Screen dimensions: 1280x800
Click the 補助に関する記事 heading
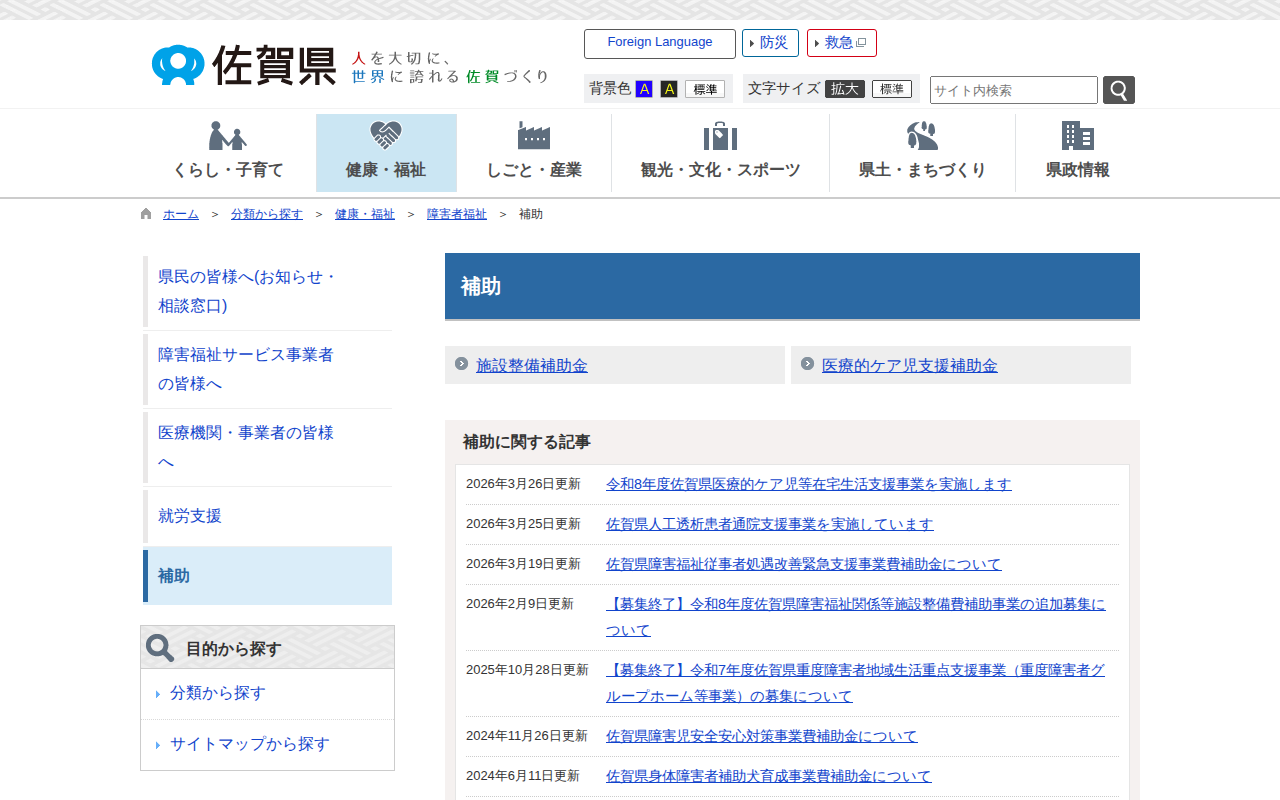coord(526,442)
